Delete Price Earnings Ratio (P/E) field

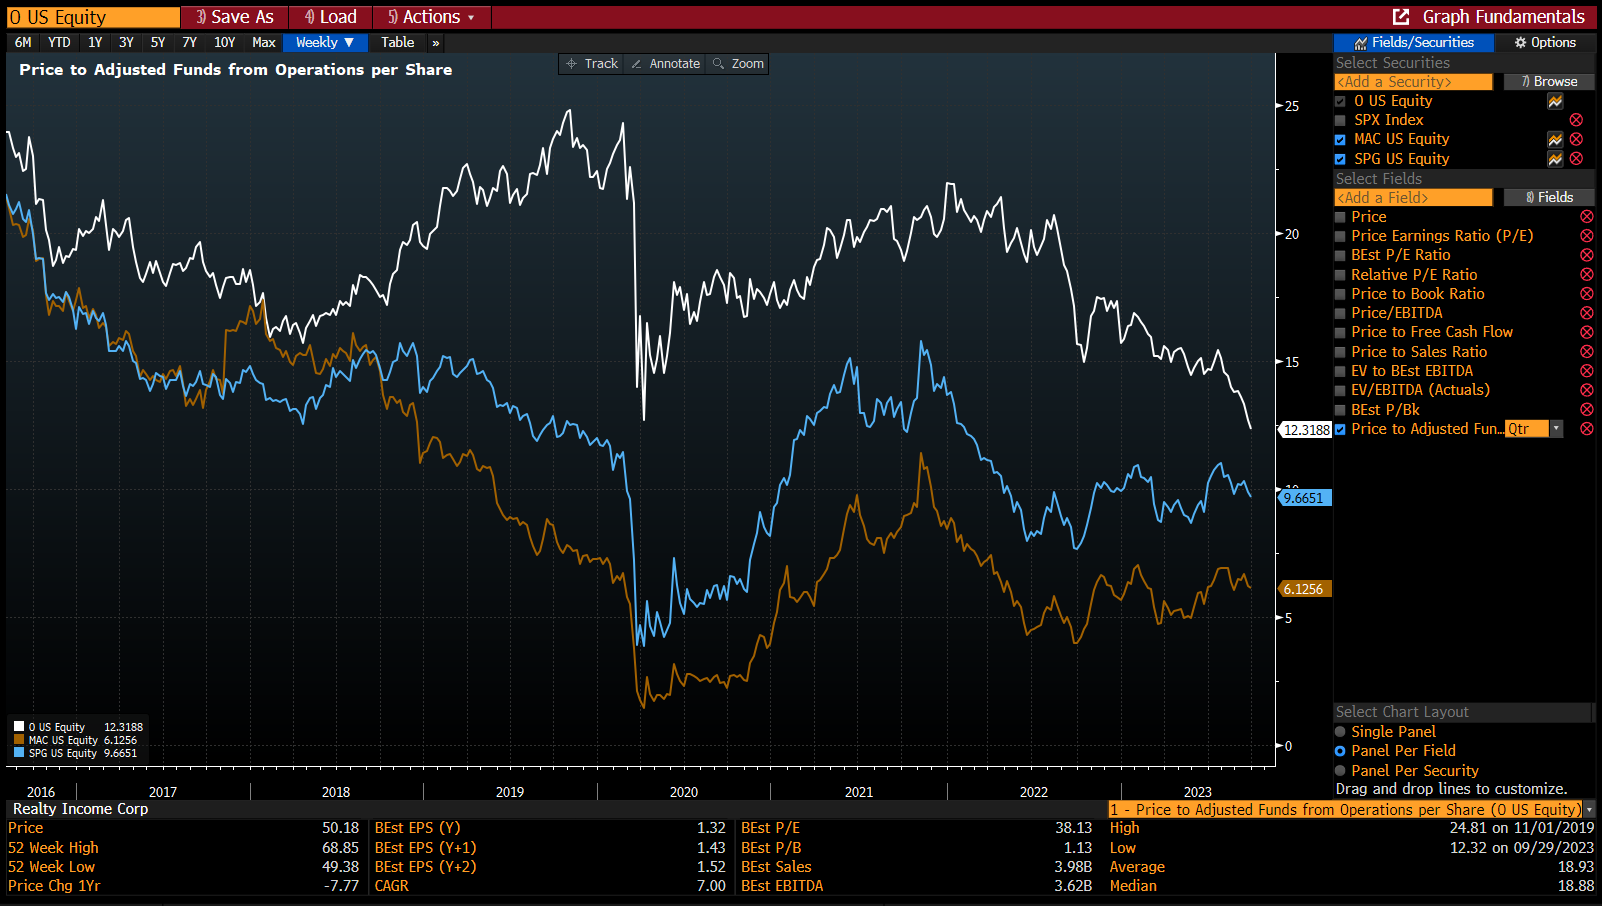(1586, 236)
